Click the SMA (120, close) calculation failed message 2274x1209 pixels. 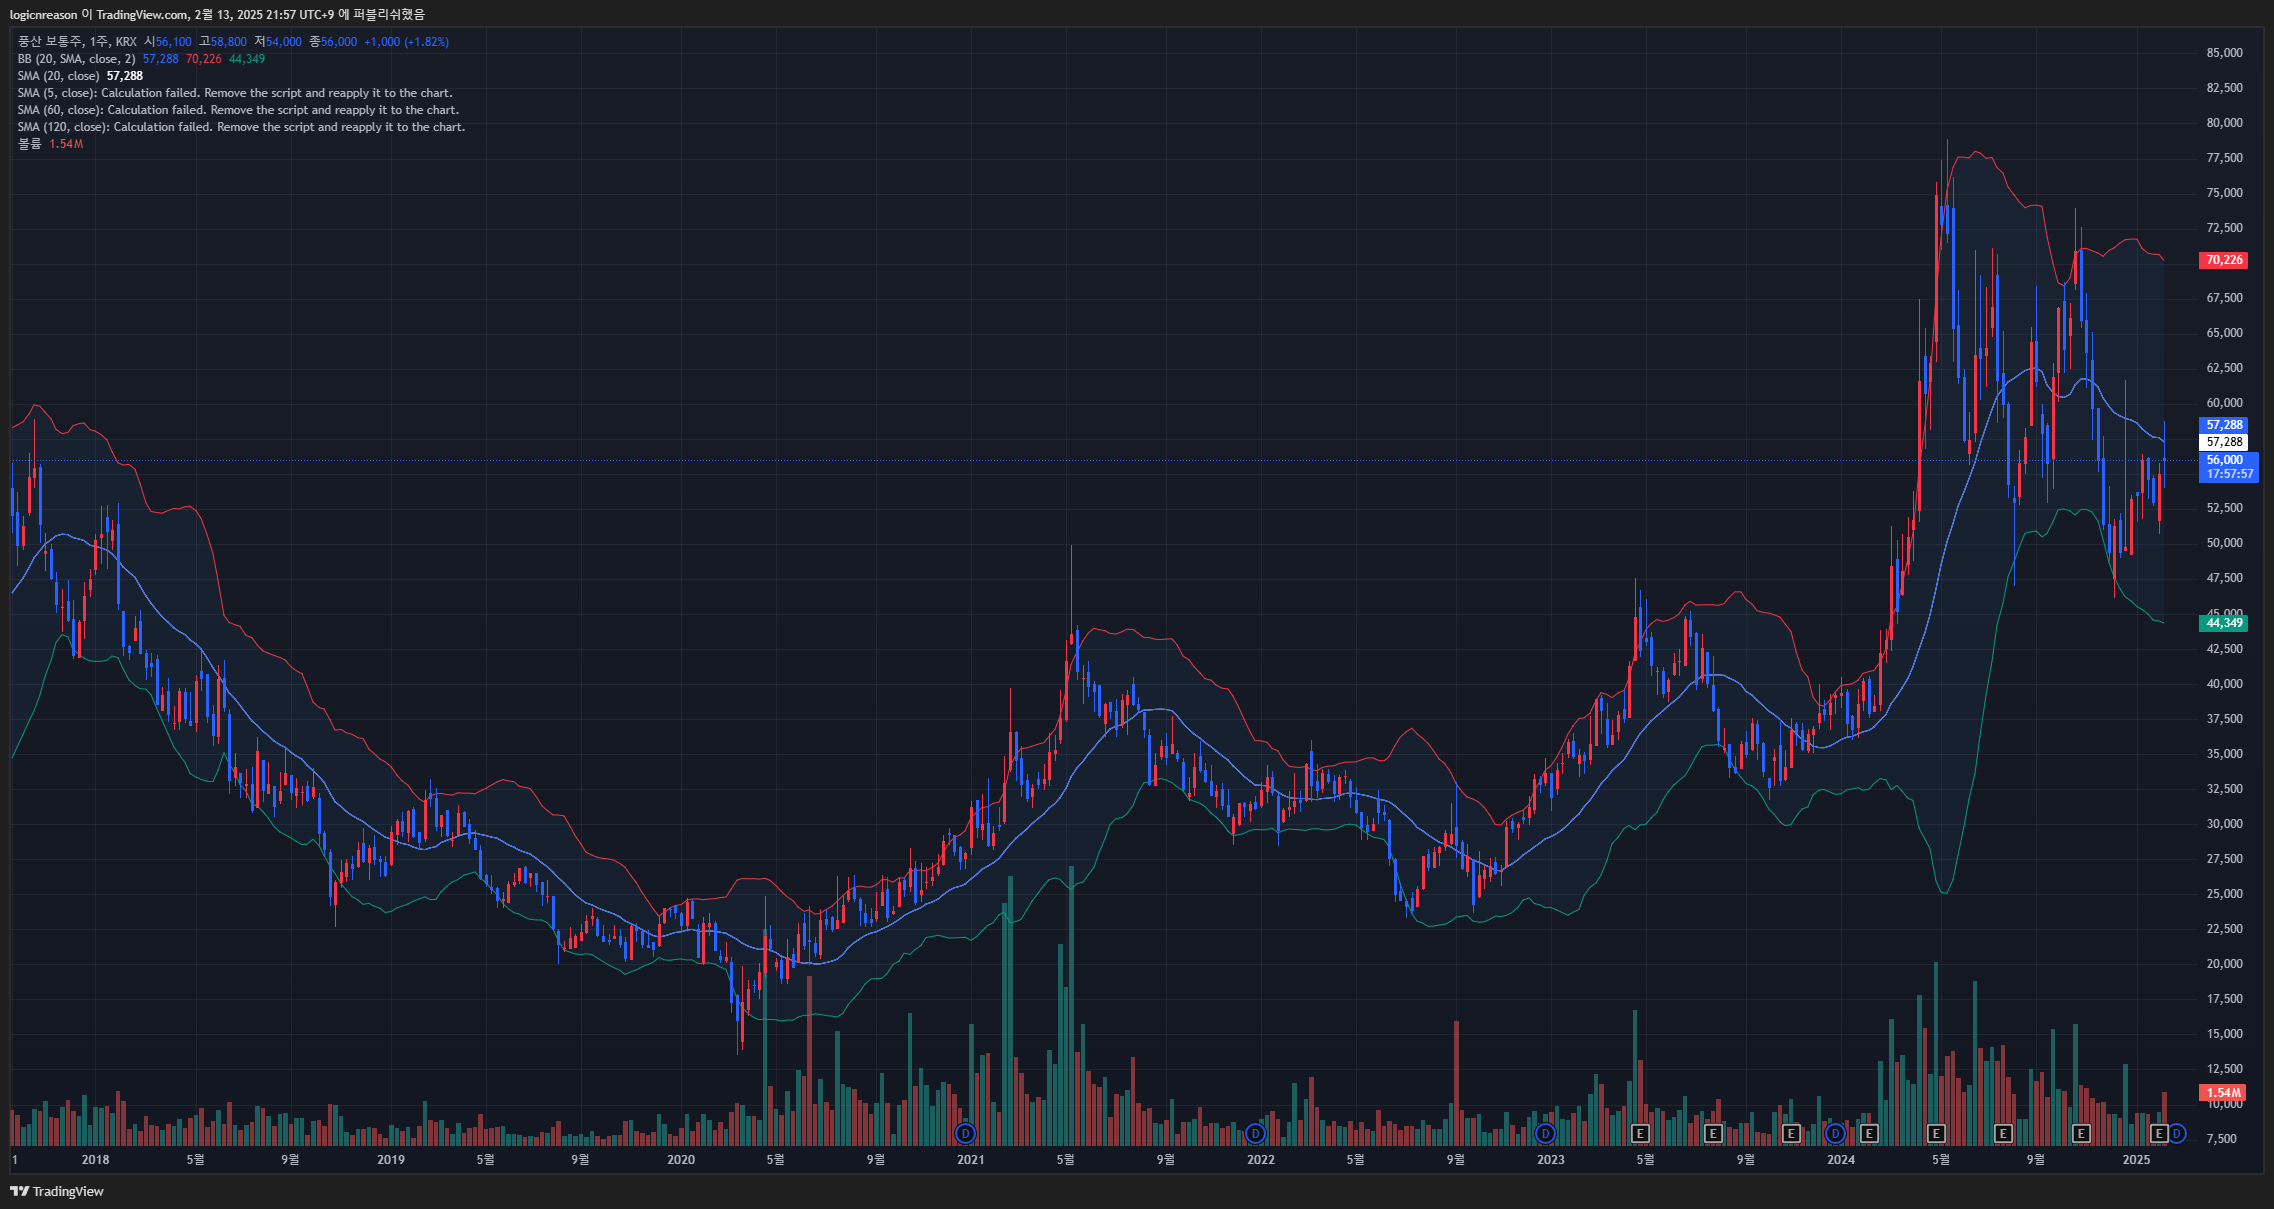tap(241, 127)
